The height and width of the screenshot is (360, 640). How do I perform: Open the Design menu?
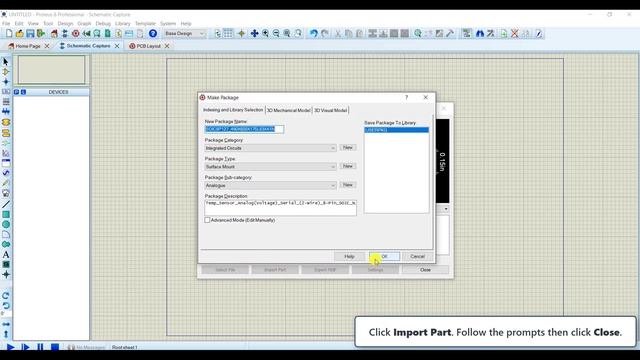tap(65, 24)
